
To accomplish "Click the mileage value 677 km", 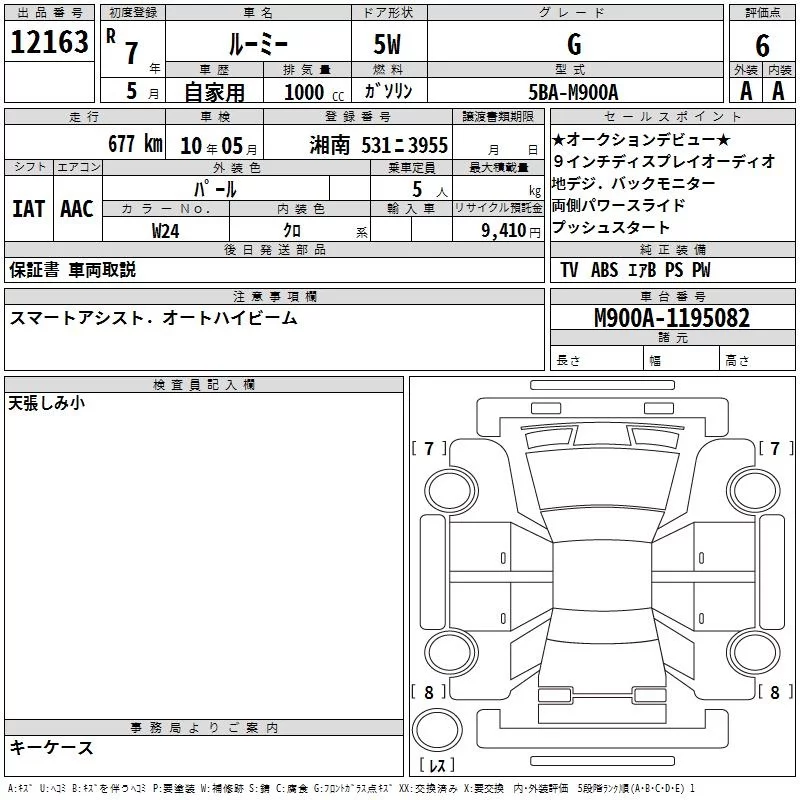I will (x=134, y=144).
